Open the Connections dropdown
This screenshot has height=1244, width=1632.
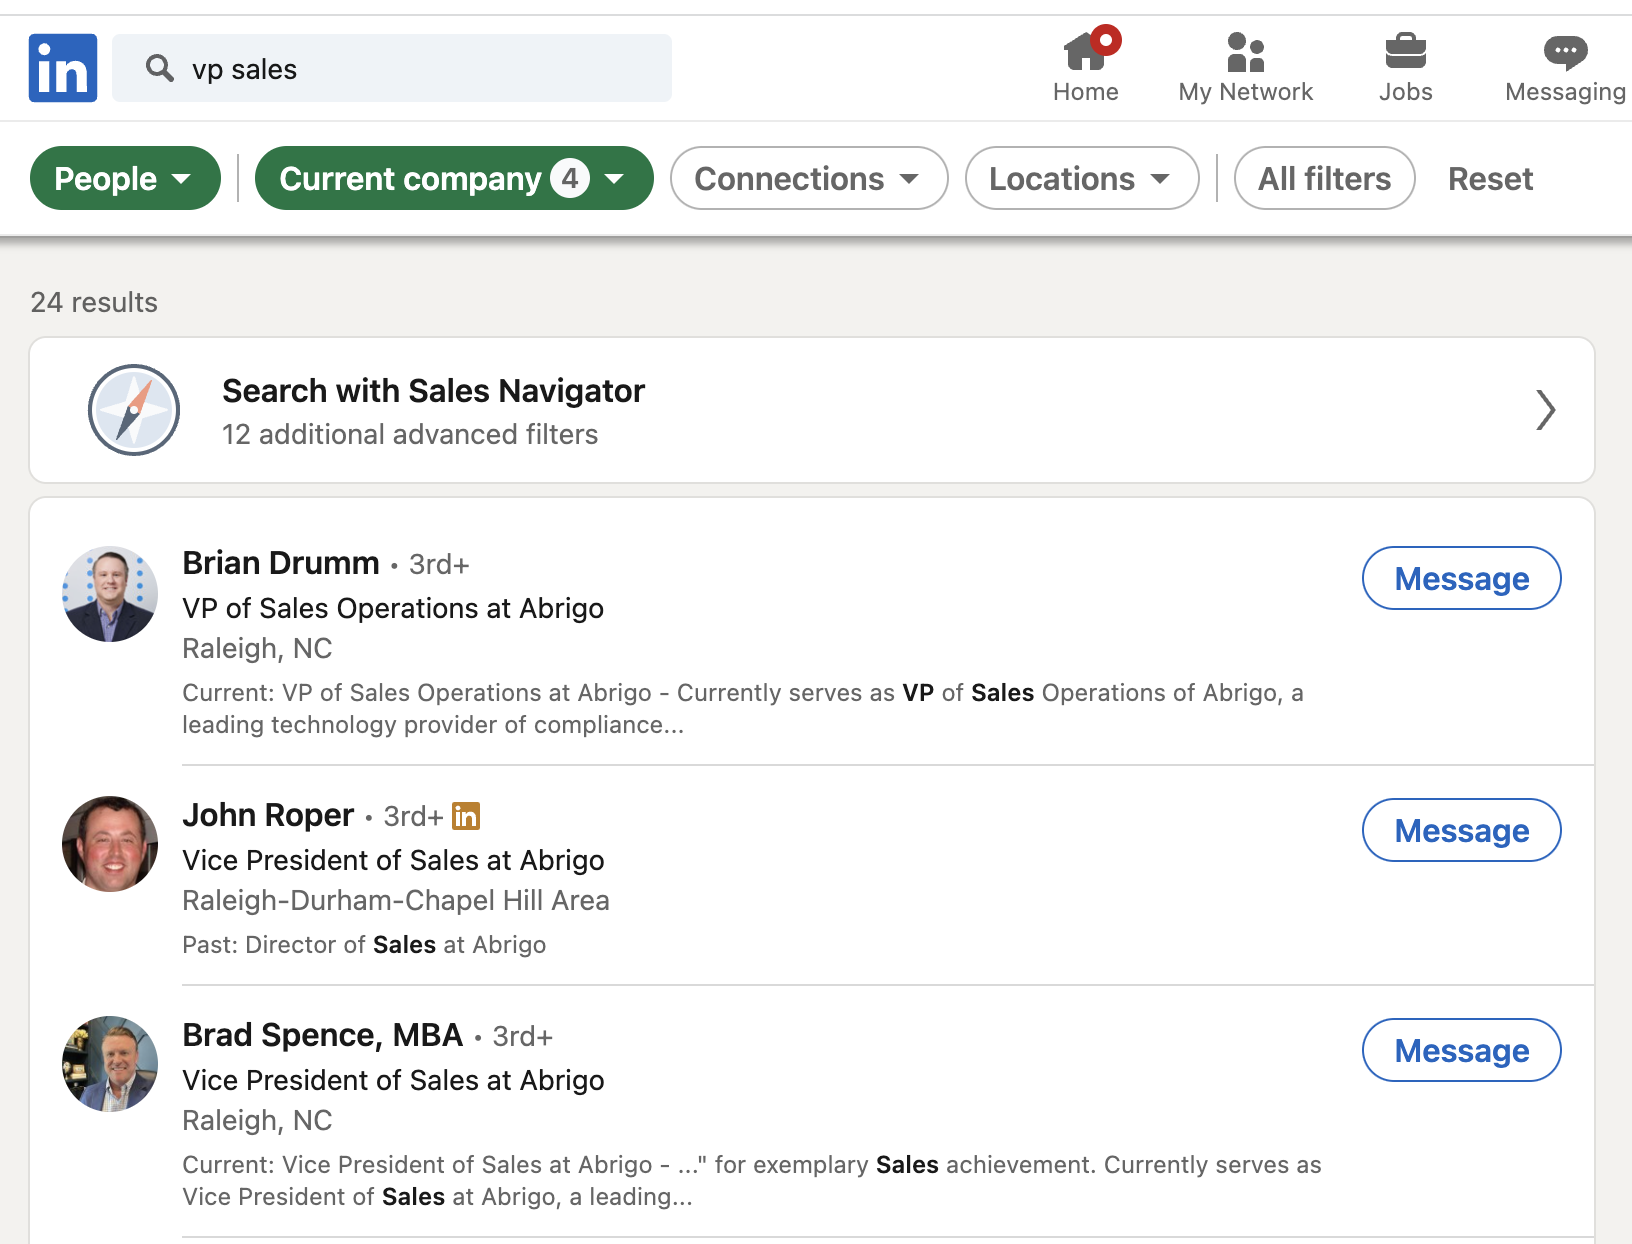tap(807, 178)
